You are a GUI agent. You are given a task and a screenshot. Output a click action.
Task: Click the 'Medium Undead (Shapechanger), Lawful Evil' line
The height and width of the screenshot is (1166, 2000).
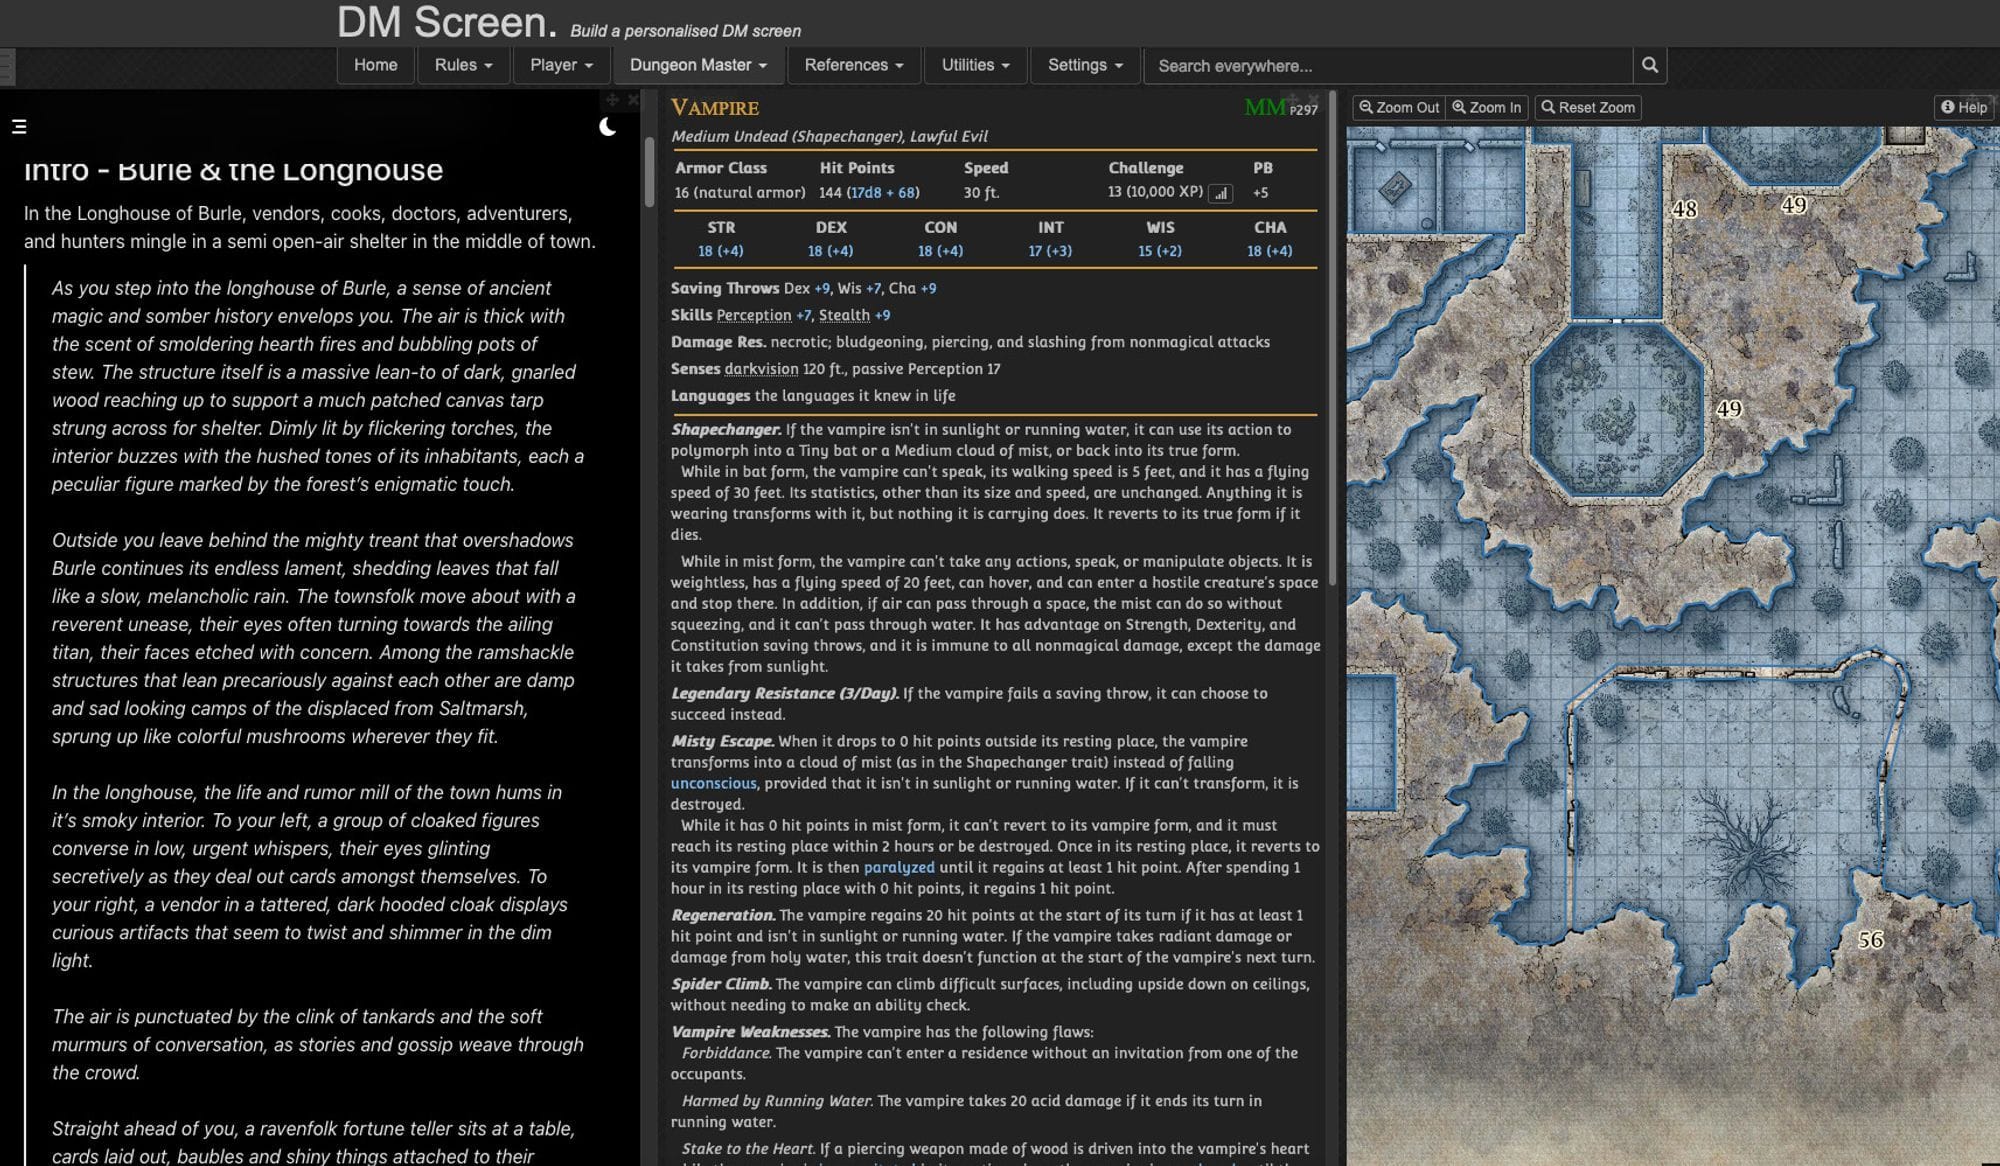click(x=829, y=136)
